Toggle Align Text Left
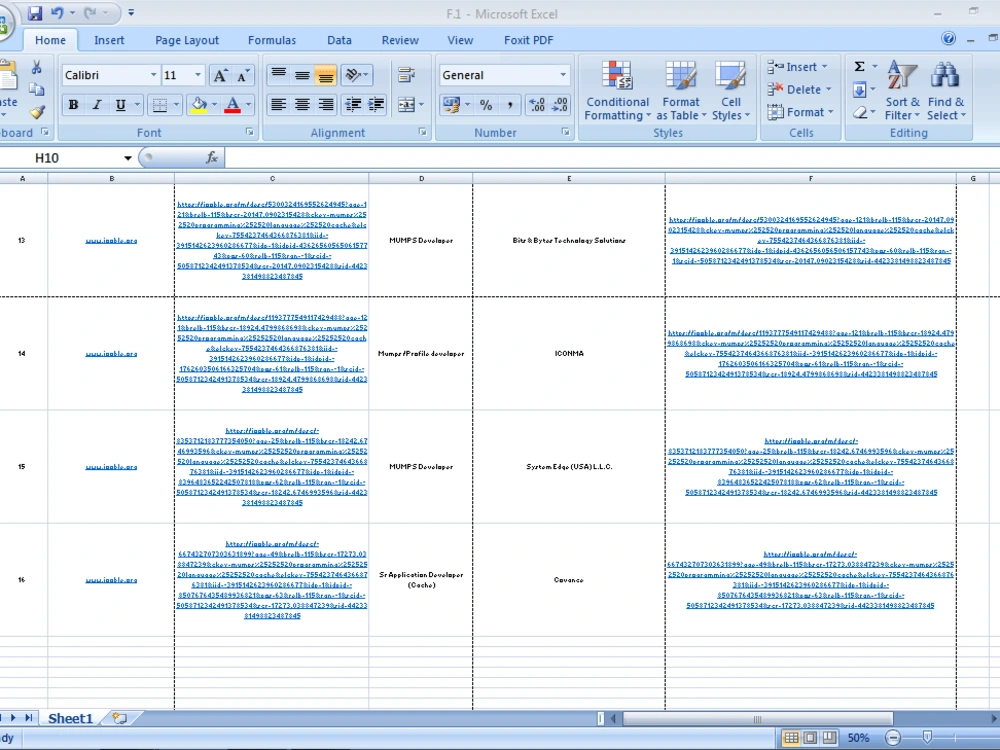 278,105
